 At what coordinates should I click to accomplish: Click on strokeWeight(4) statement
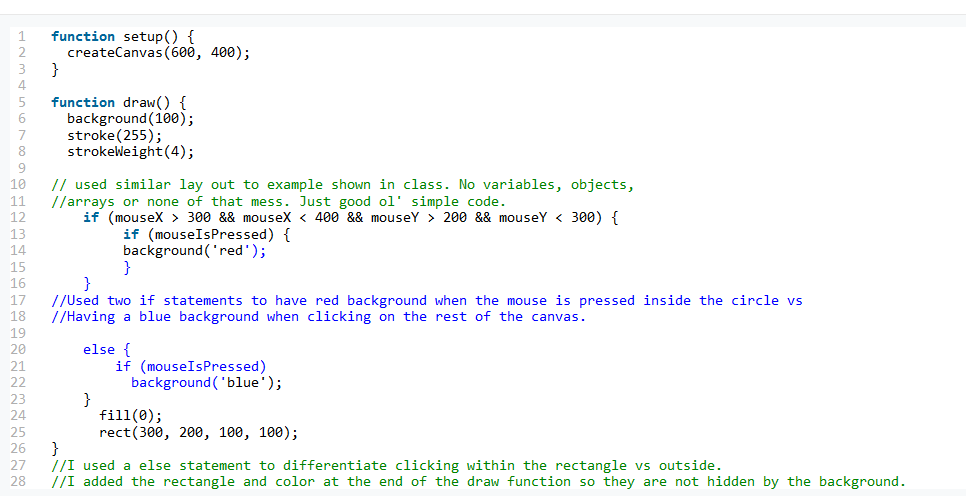tap(130, 152)
